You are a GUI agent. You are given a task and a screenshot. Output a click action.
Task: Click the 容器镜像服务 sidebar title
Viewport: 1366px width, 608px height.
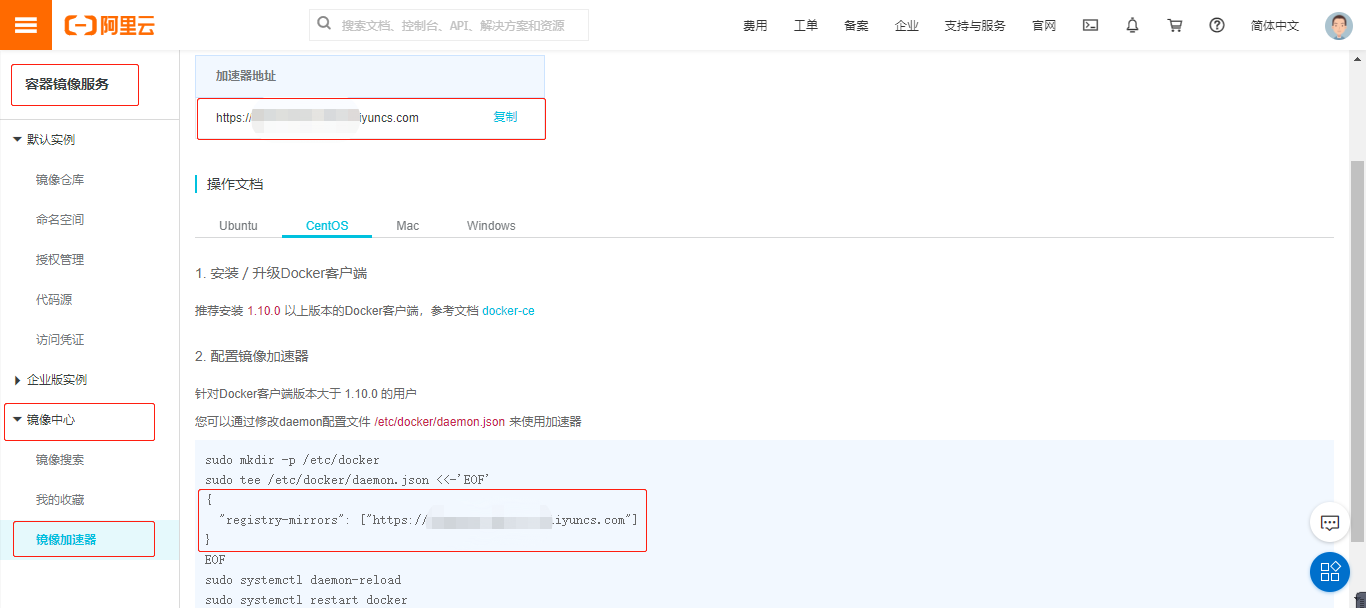(67, 84)
